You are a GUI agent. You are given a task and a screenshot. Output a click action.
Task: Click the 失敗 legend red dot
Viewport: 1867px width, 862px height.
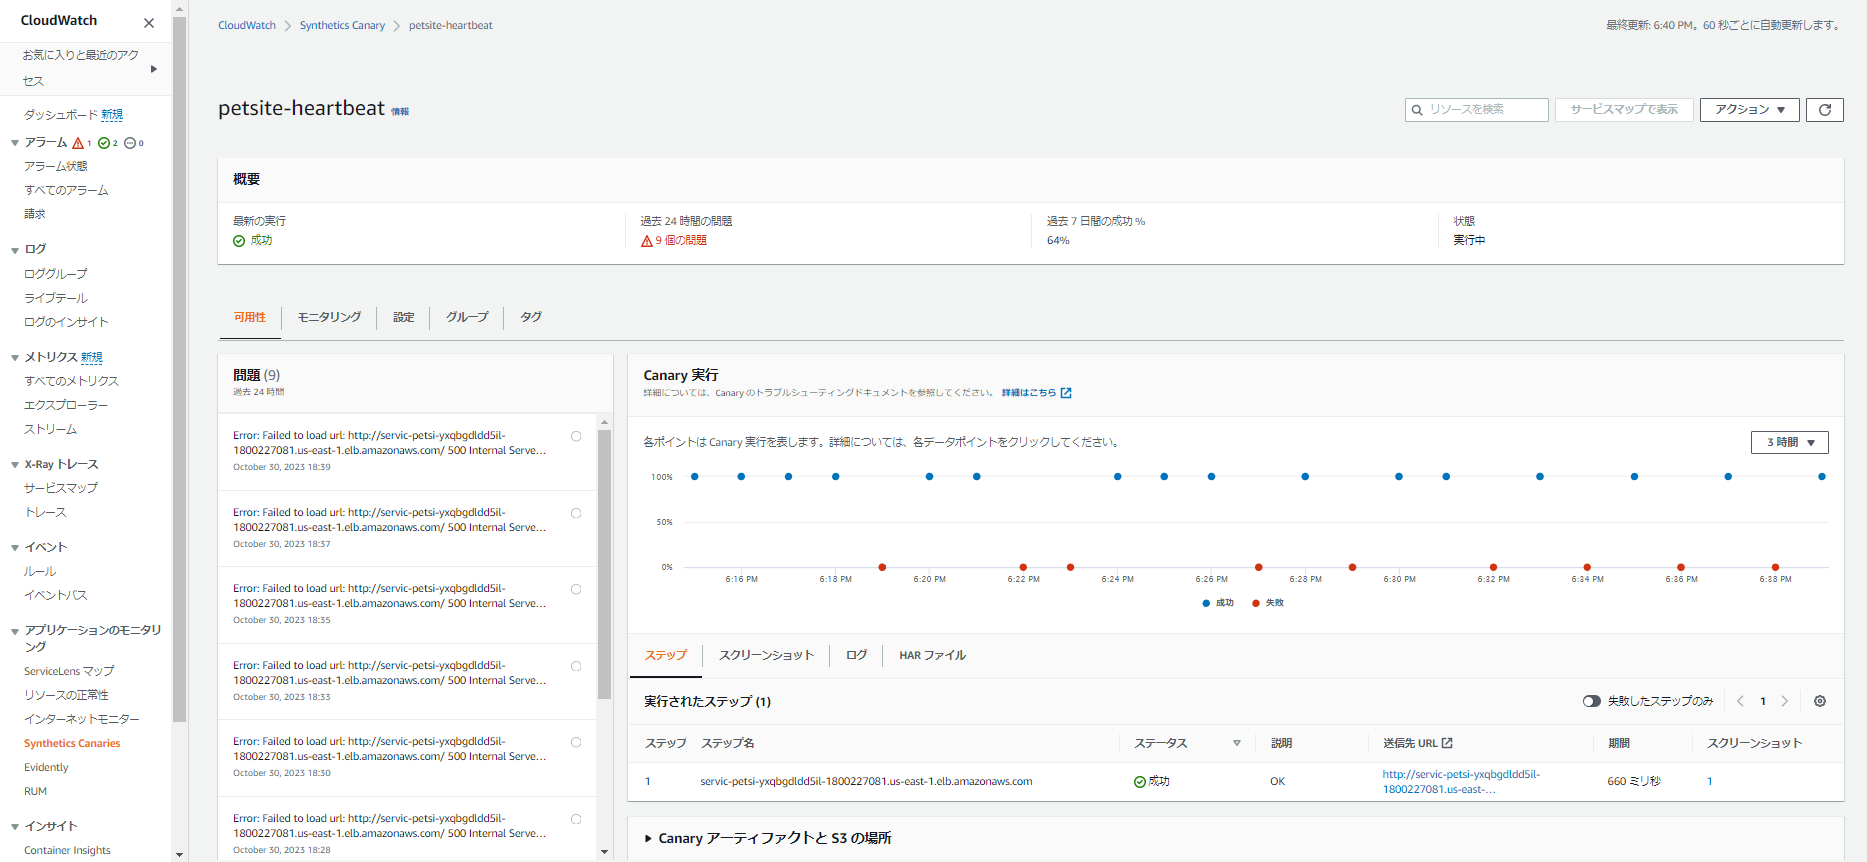[1256, 603]
